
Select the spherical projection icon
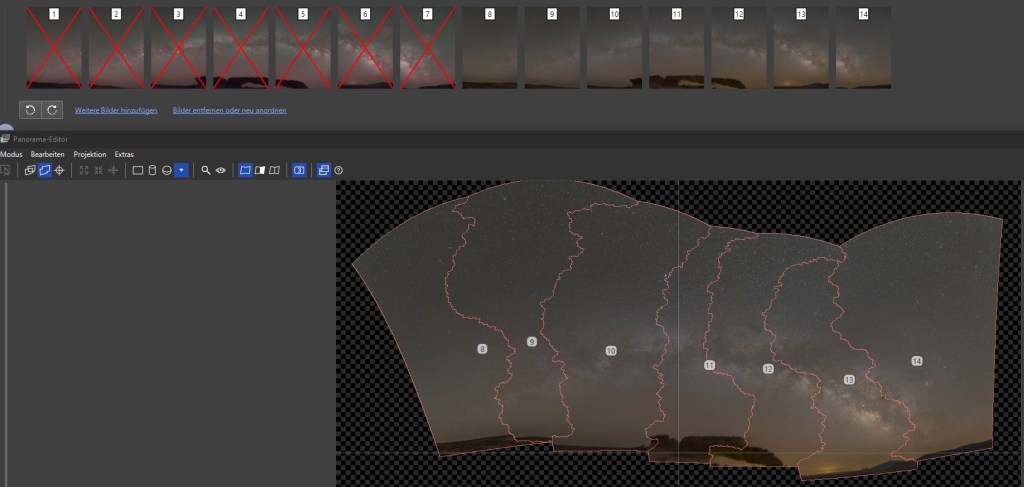(166, 171)
